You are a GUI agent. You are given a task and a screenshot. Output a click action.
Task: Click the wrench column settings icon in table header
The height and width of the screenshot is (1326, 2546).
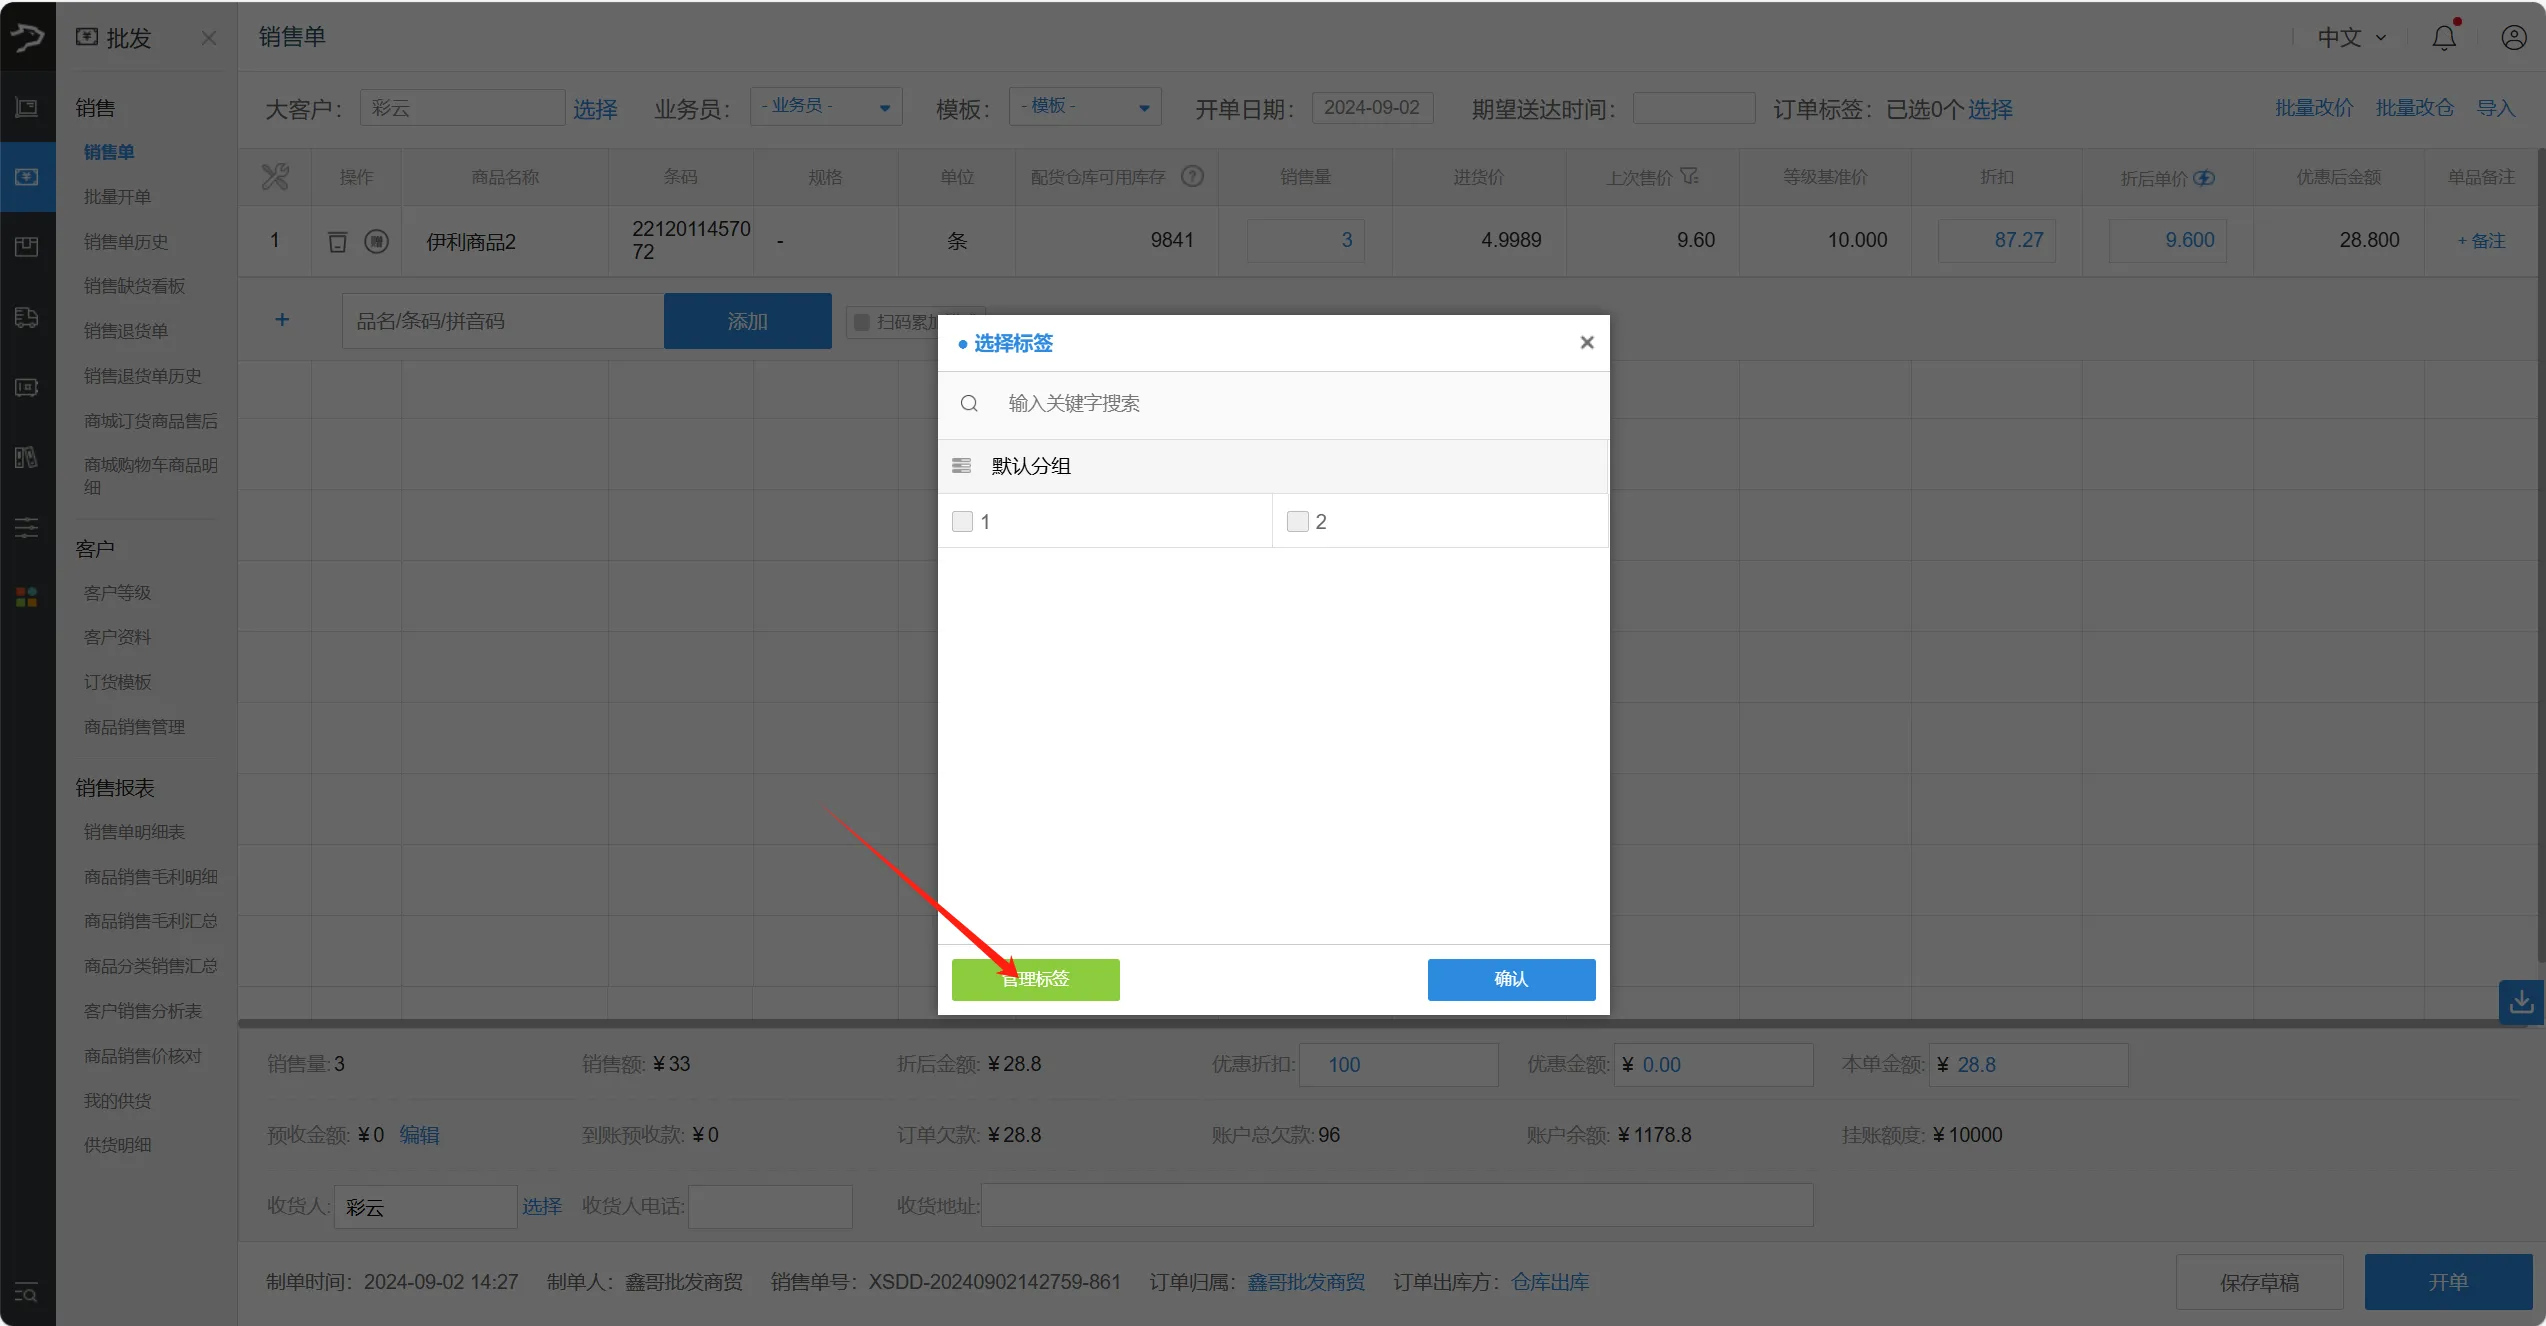(x=275, y=176)
